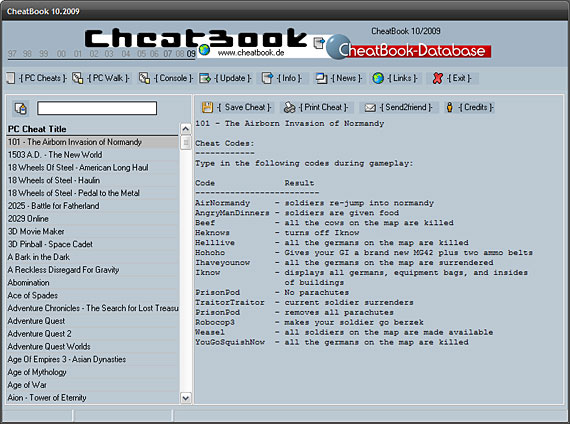Click the PC Walk icon
Viewport: 570px width, 424px height.
tap(77, 78)
